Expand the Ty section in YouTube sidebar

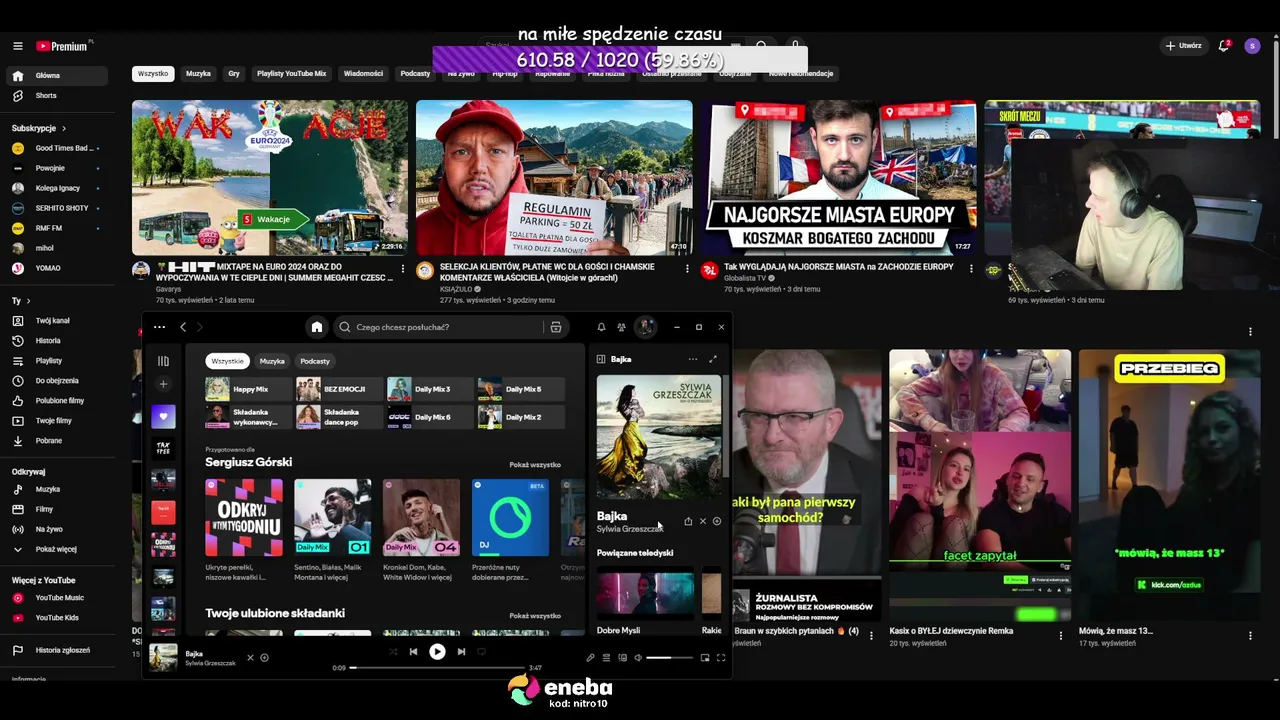[x=21, y=301]
